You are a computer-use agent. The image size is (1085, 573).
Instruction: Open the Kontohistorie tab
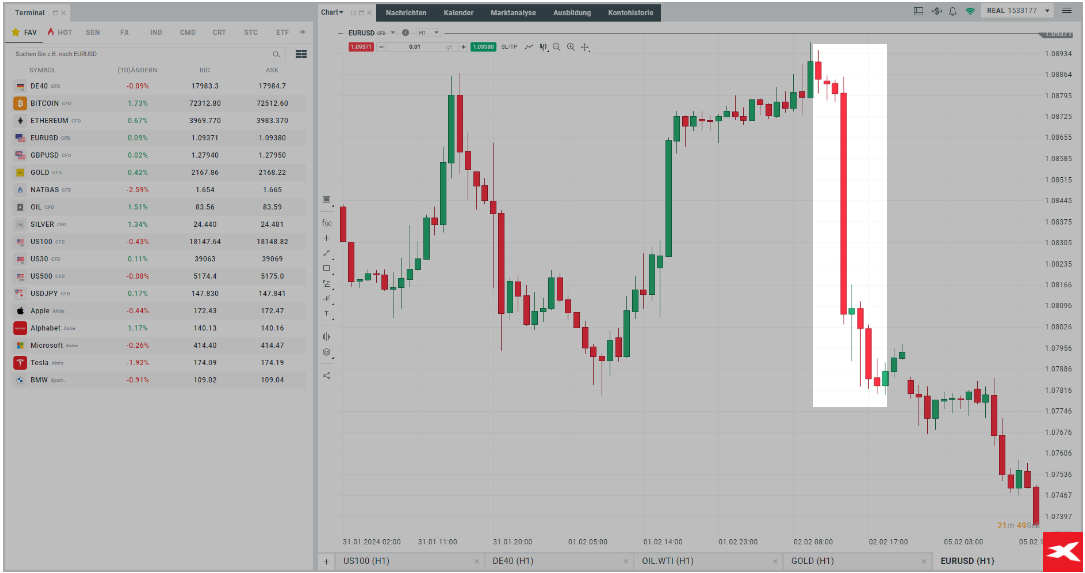click(630, 12)
